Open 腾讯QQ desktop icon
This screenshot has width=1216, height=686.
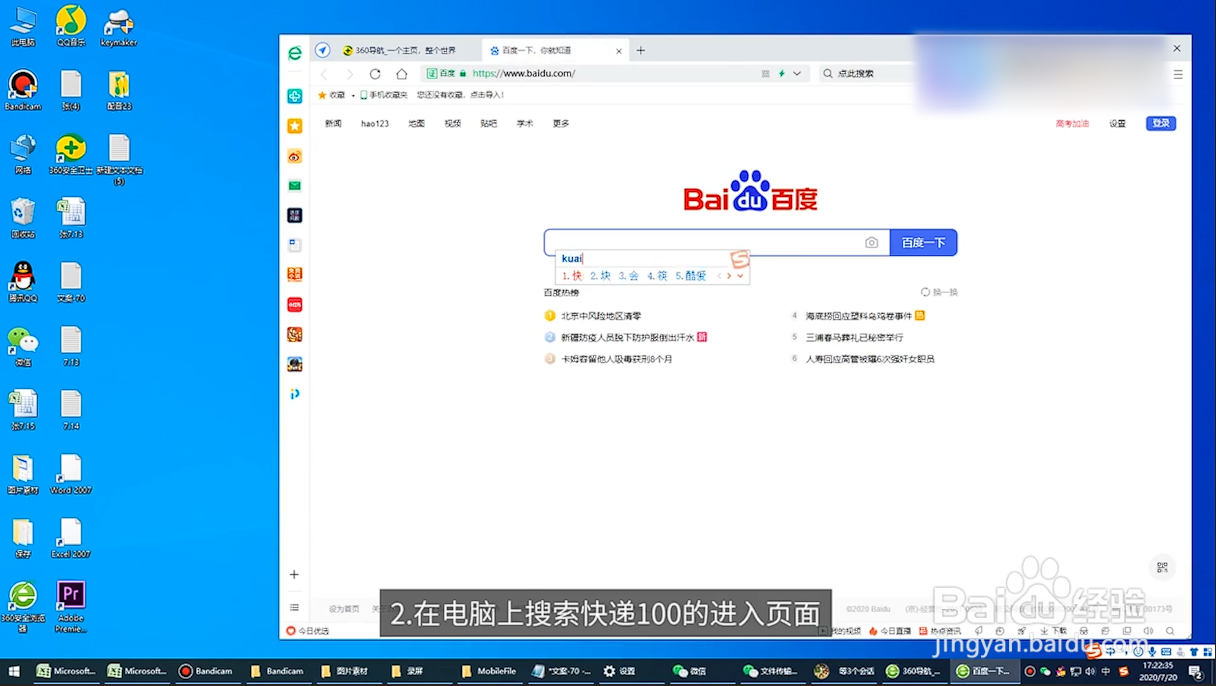[22, 282]
